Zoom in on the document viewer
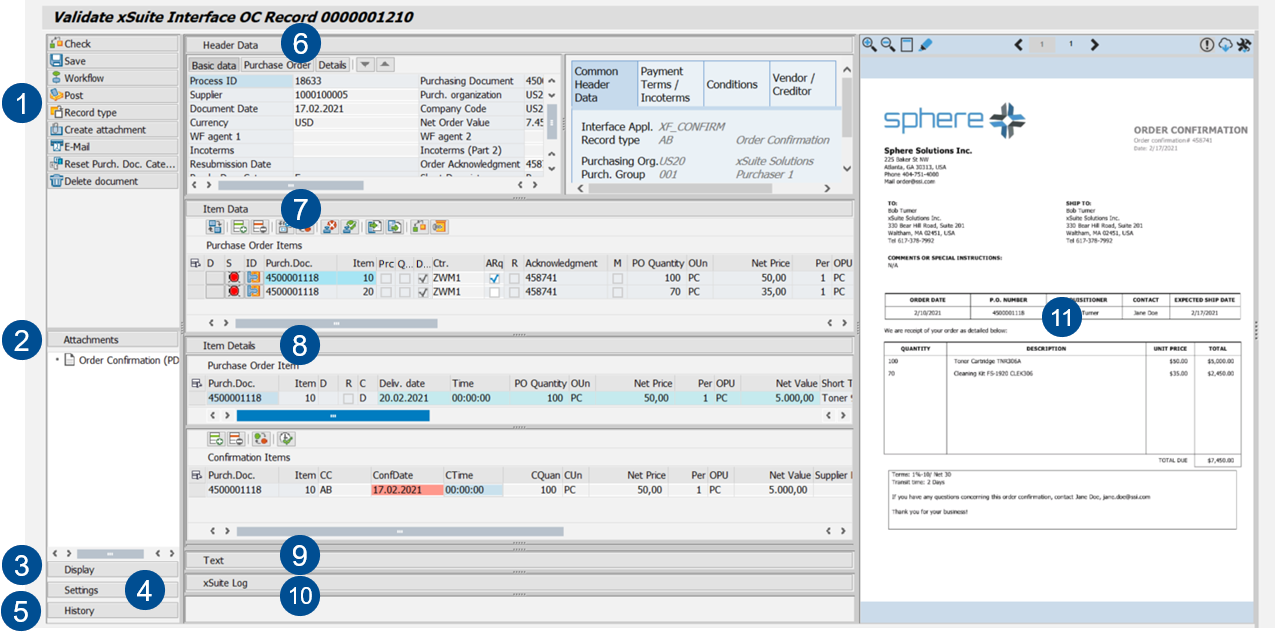 (869, 45)
